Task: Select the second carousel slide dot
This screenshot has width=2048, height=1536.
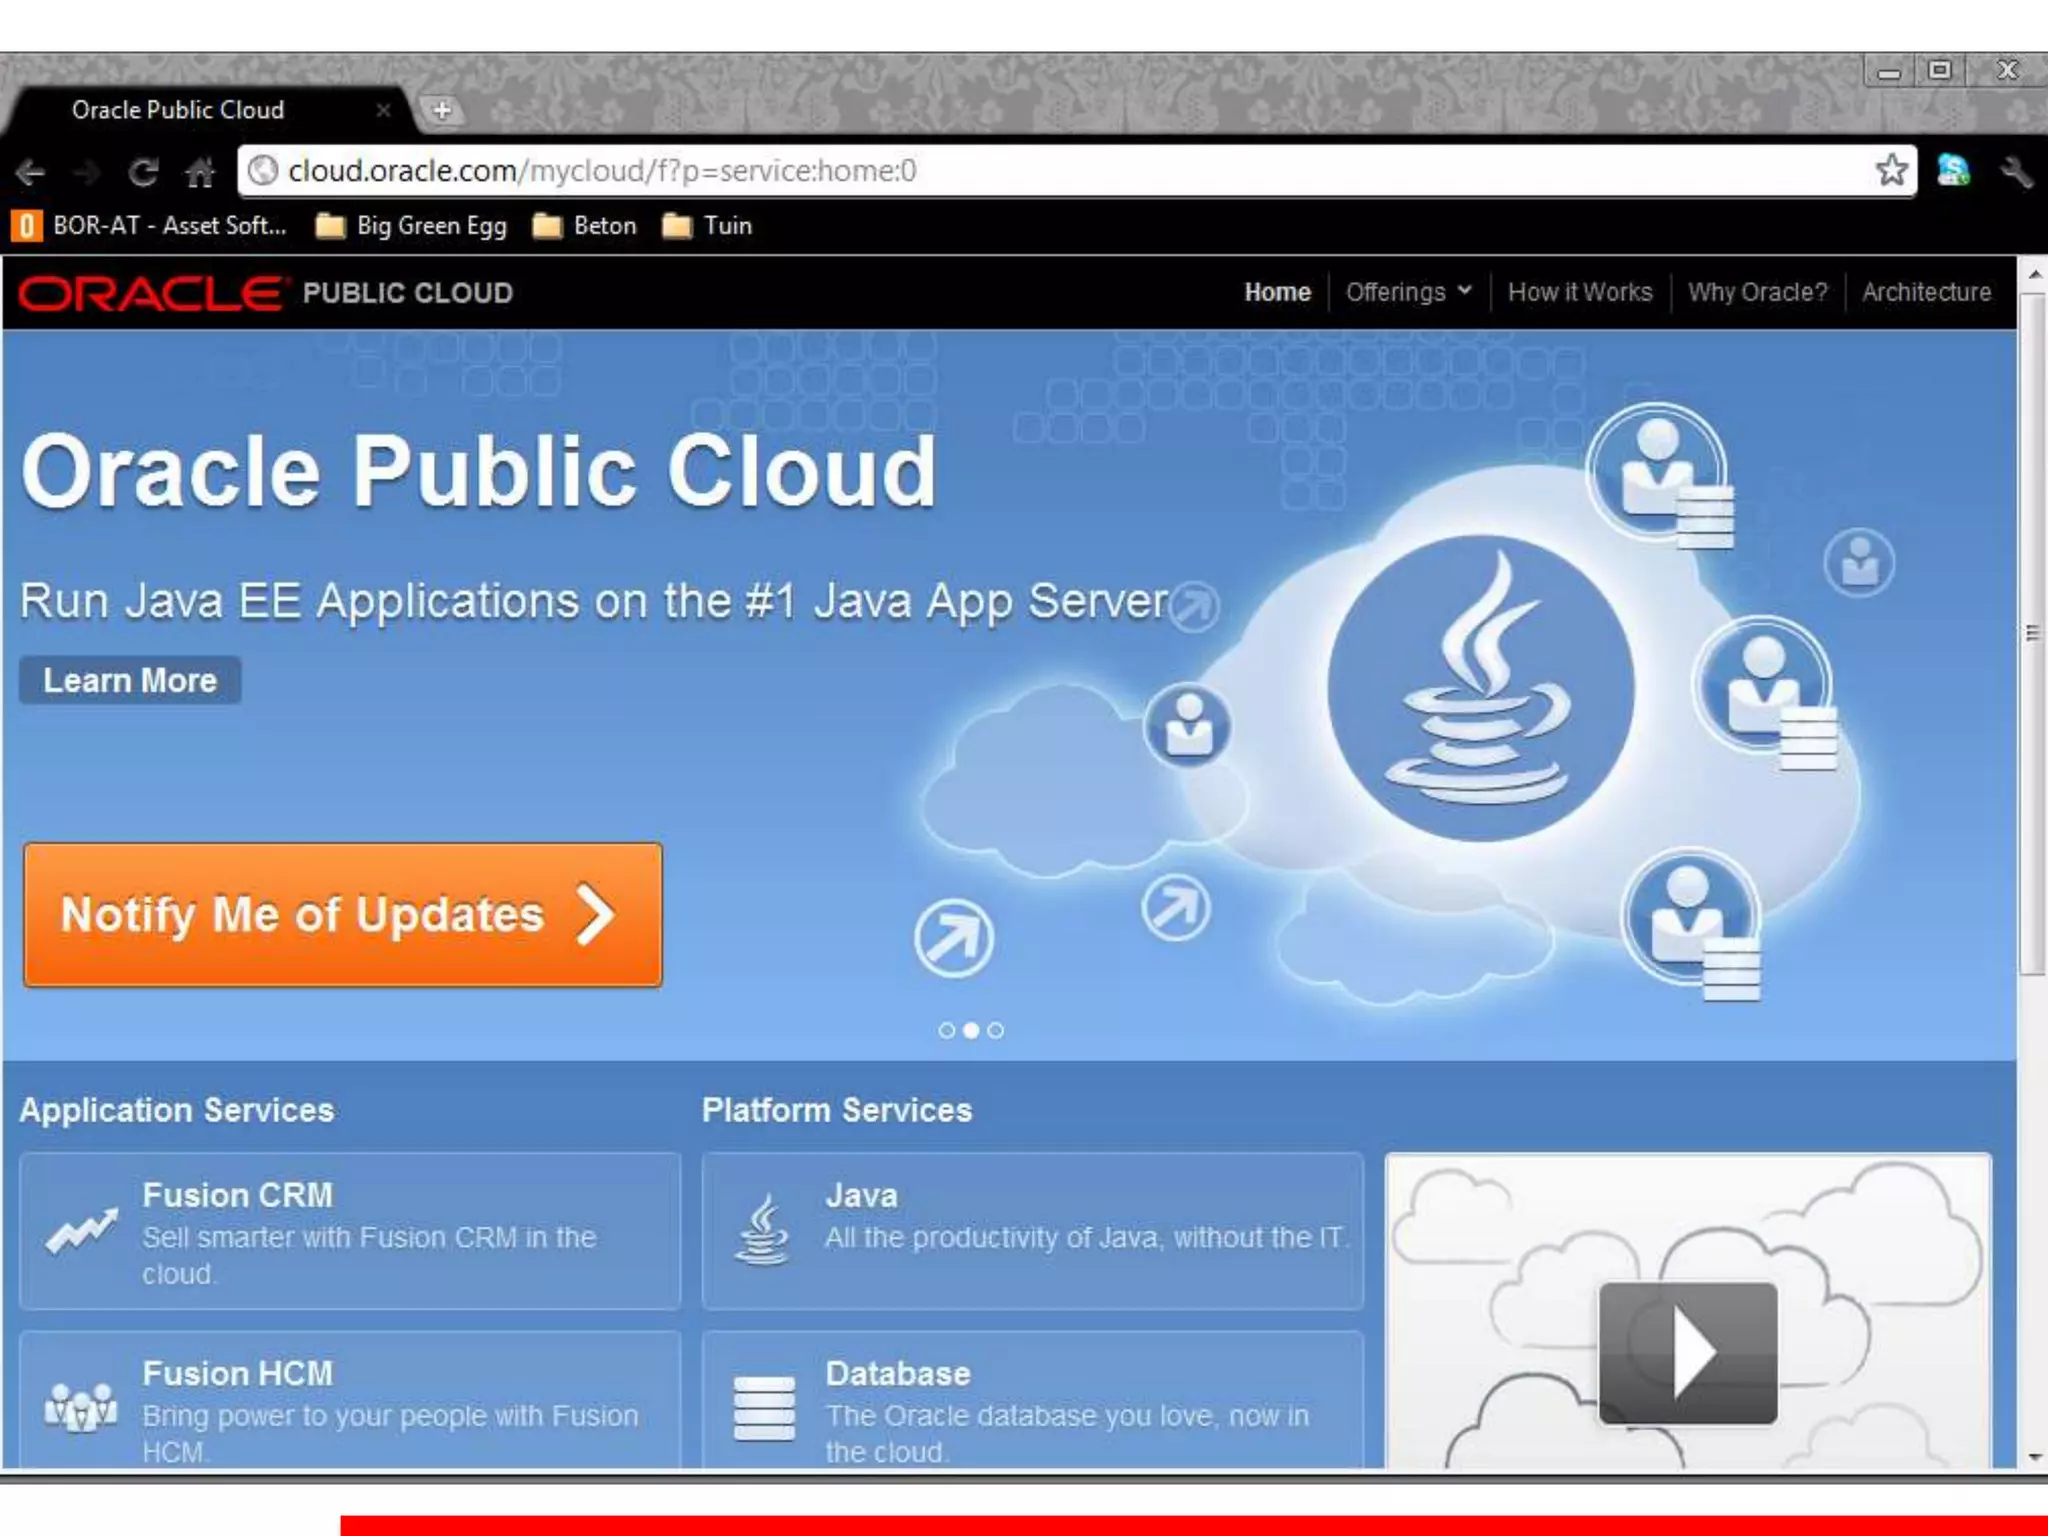Action: click(x=971, y=1031)
